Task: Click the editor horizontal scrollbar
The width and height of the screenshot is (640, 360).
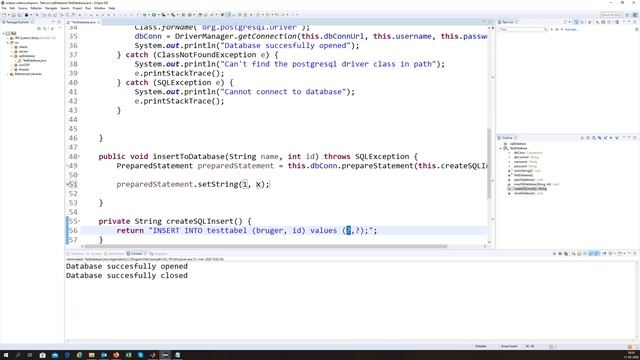Action: (x=265, y=246)
